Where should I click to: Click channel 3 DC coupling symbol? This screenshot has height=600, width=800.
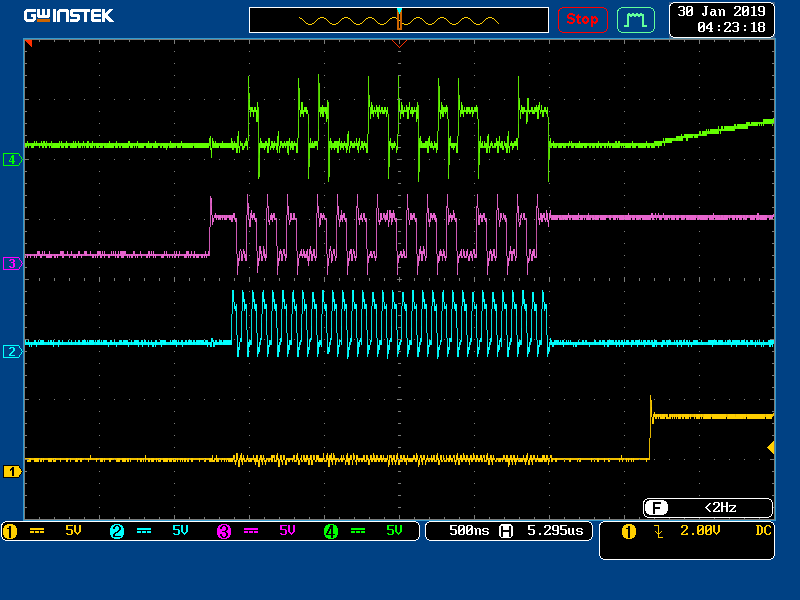[251, 531]
